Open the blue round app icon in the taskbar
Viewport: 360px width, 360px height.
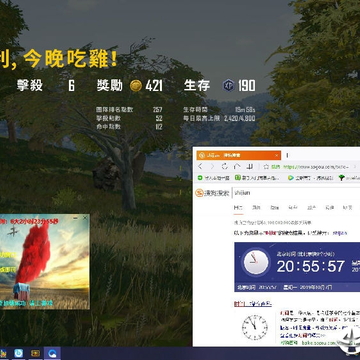[19, 353]
